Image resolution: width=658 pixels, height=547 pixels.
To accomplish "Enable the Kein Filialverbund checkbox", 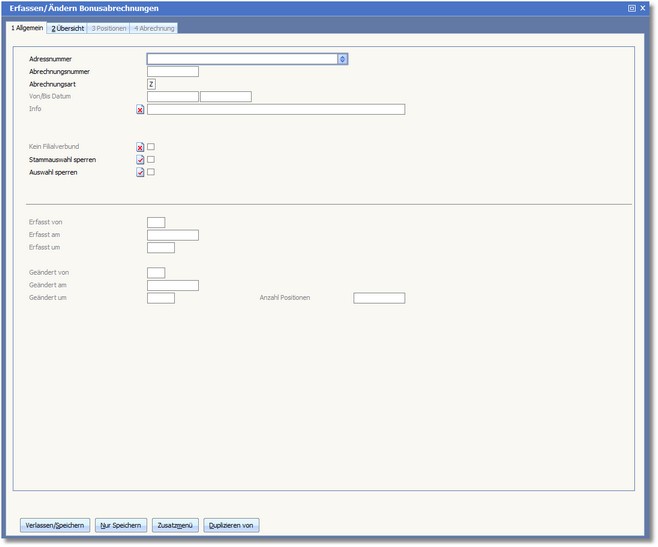I will (x=151, y=147).
